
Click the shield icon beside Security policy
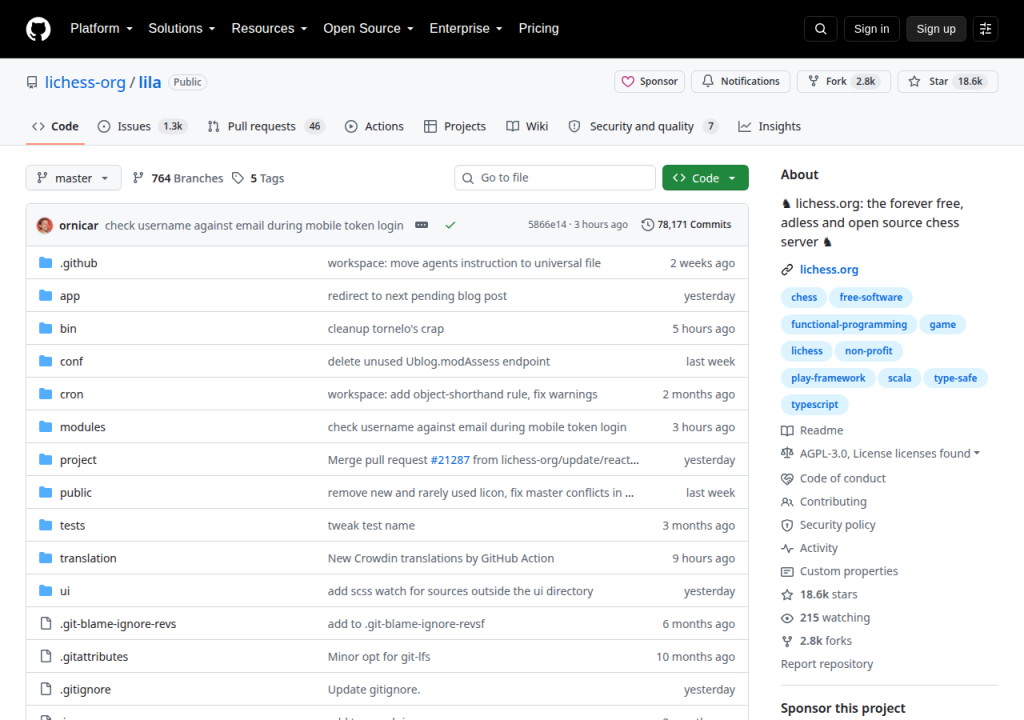point(787,525)
